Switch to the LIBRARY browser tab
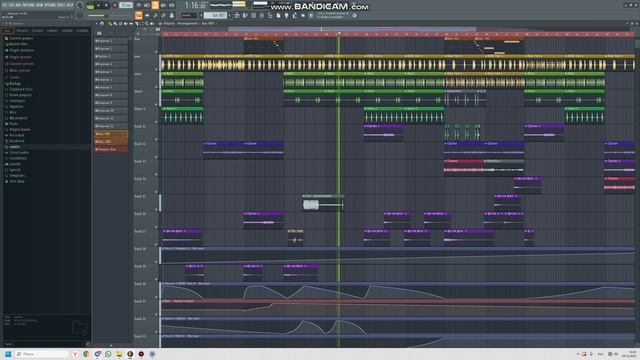This screenshot has height=360, width=640. [x=52, y=31]
